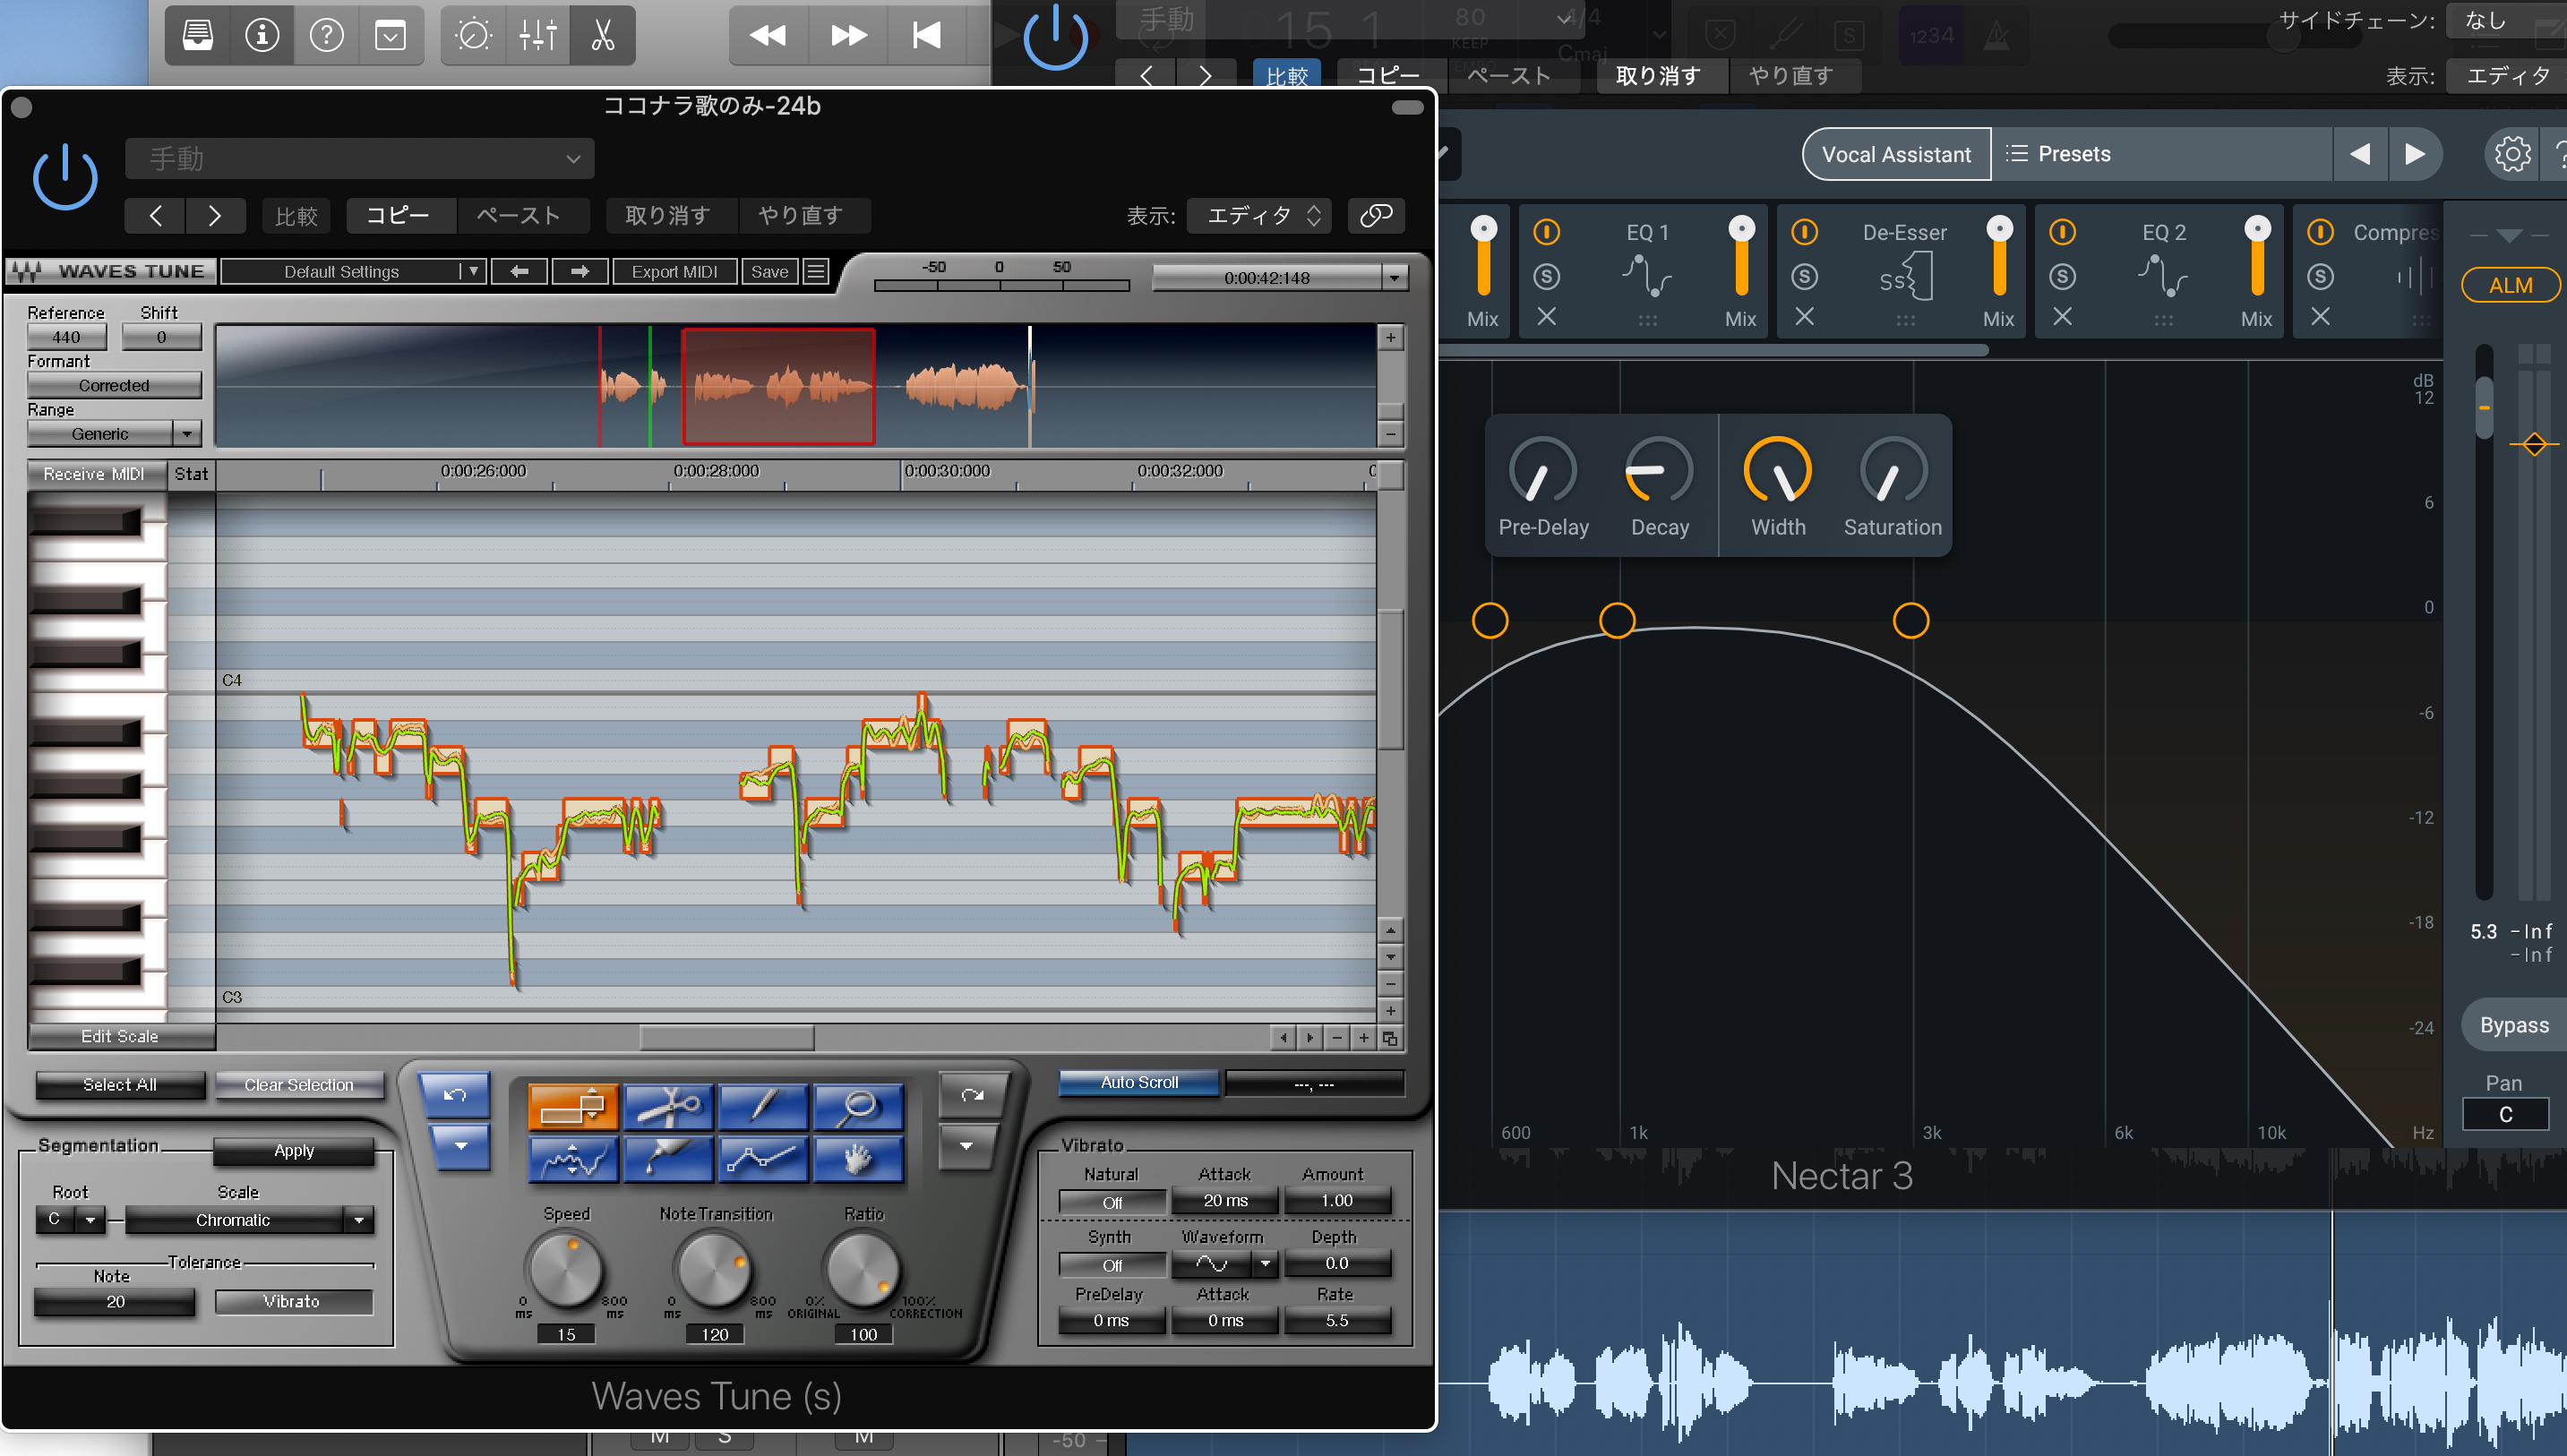Open the Vocal Assistant in Nectar 3

pos(1896,154)
